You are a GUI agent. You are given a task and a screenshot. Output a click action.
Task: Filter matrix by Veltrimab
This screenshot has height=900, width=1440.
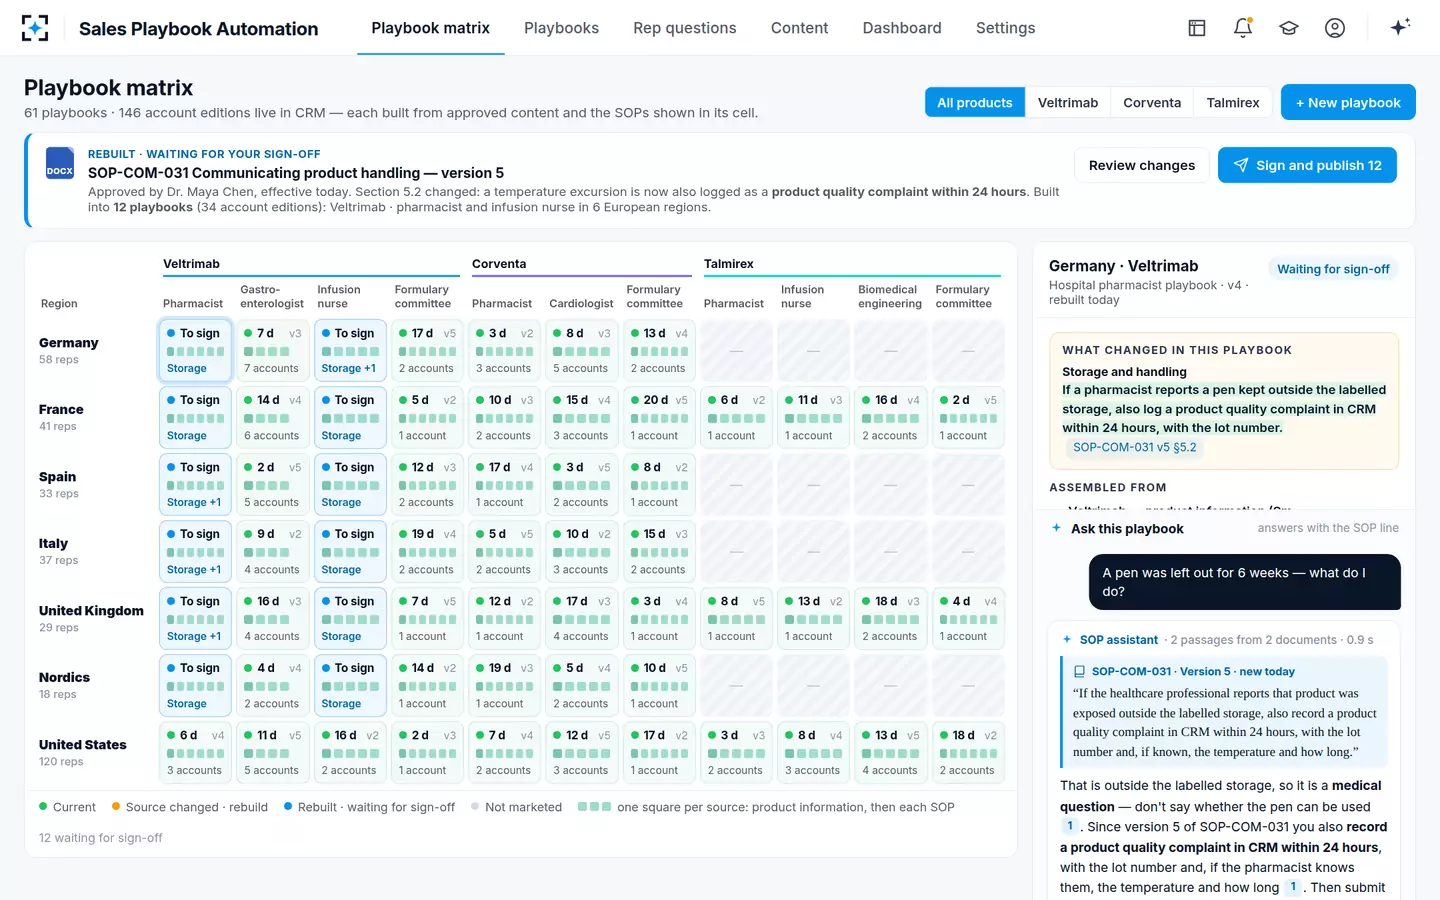[x=1068, y=102]
